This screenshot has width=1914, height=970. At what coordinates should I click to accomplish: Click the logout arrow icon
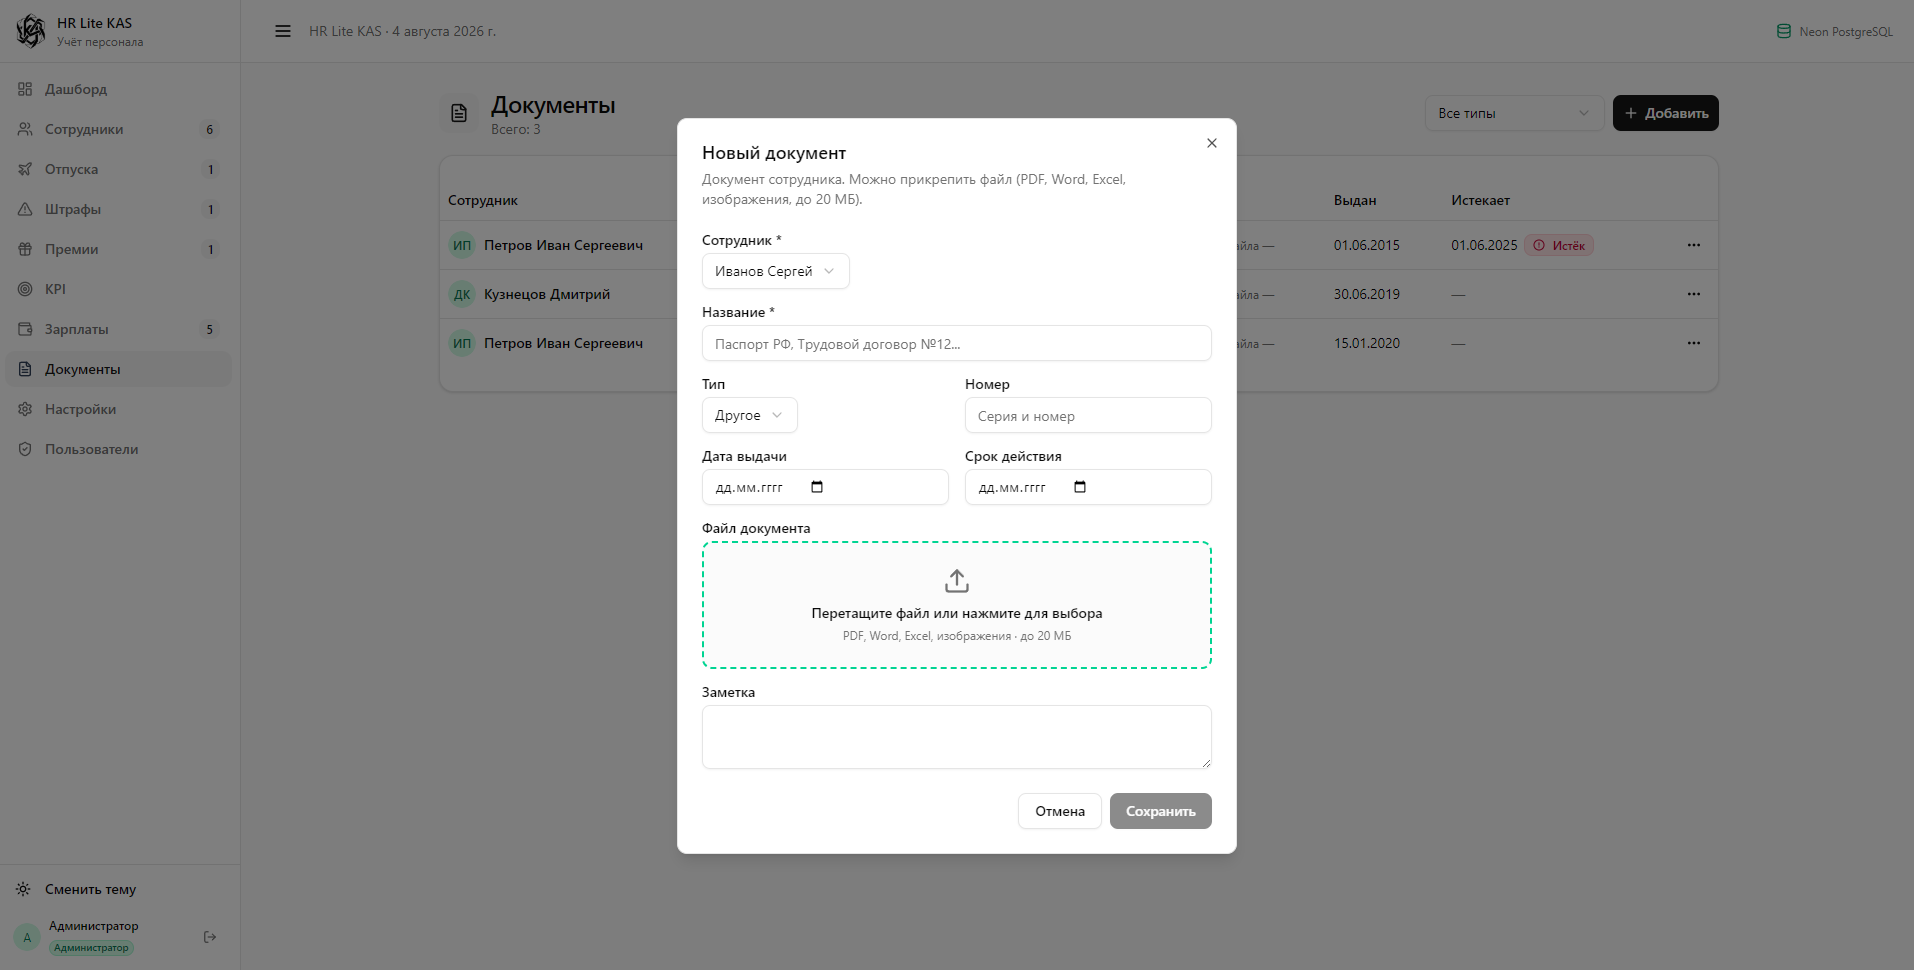[210, 937]
